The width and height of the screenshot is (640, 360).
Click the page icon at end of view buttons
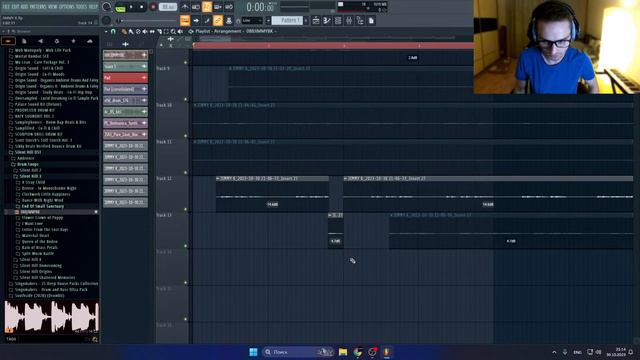point(371,20)
